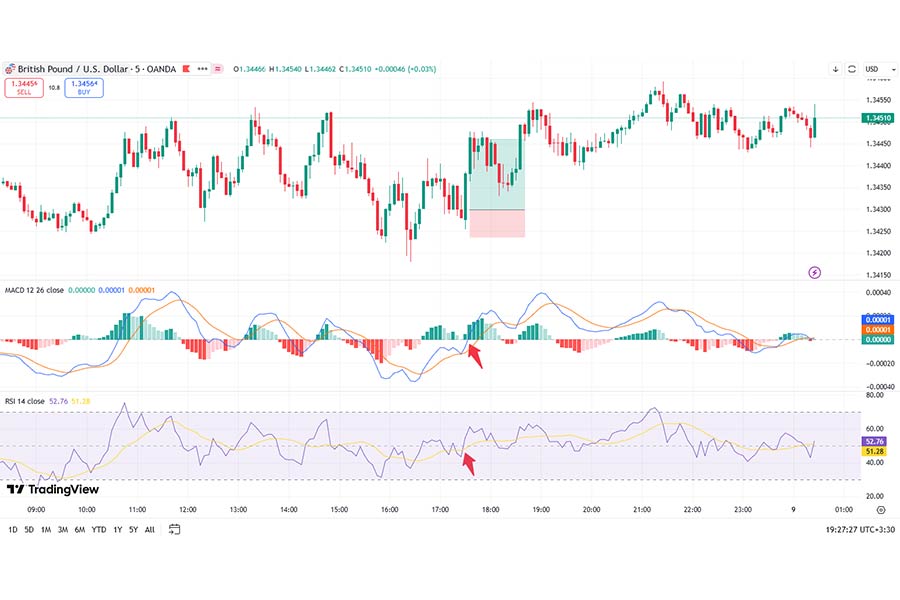Click the green 1.34510 current price label
The image size is (900, 600).
click(877, 118)
